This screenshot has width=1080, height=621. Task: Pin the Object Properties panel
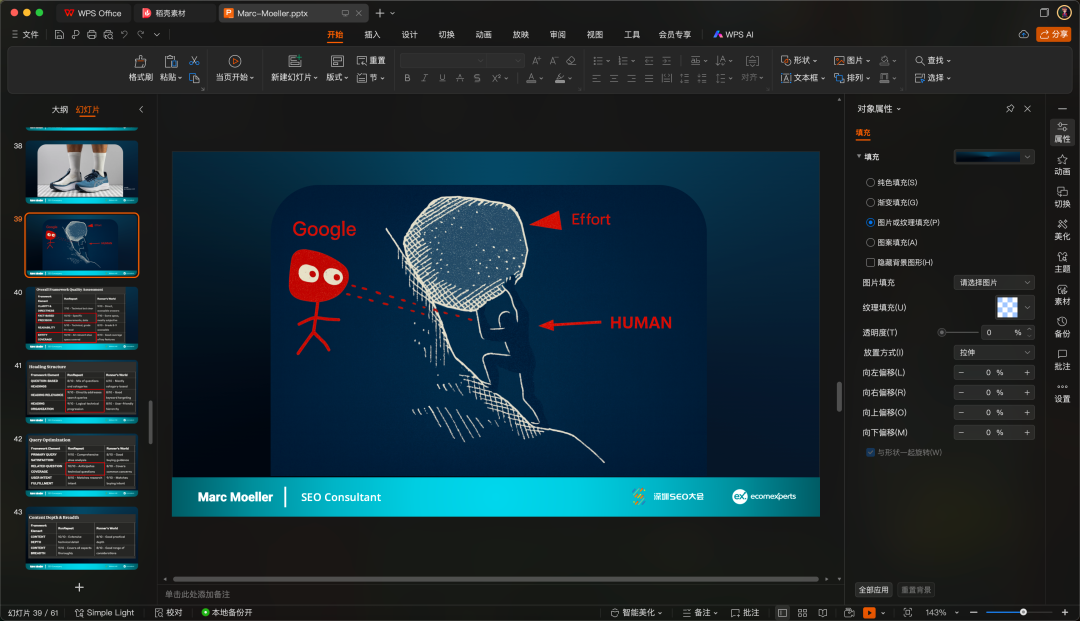coord(1010,109)
